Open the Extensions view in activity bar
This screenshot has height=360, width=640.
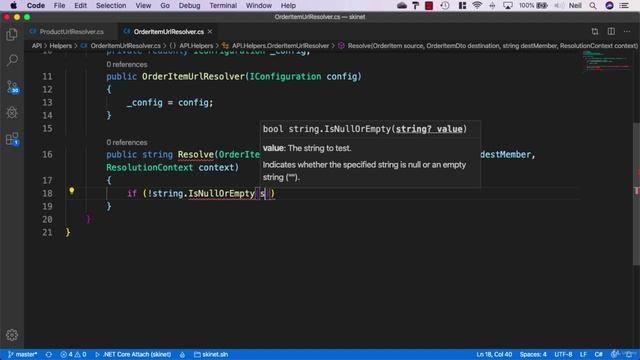click(x=12, y=139)
